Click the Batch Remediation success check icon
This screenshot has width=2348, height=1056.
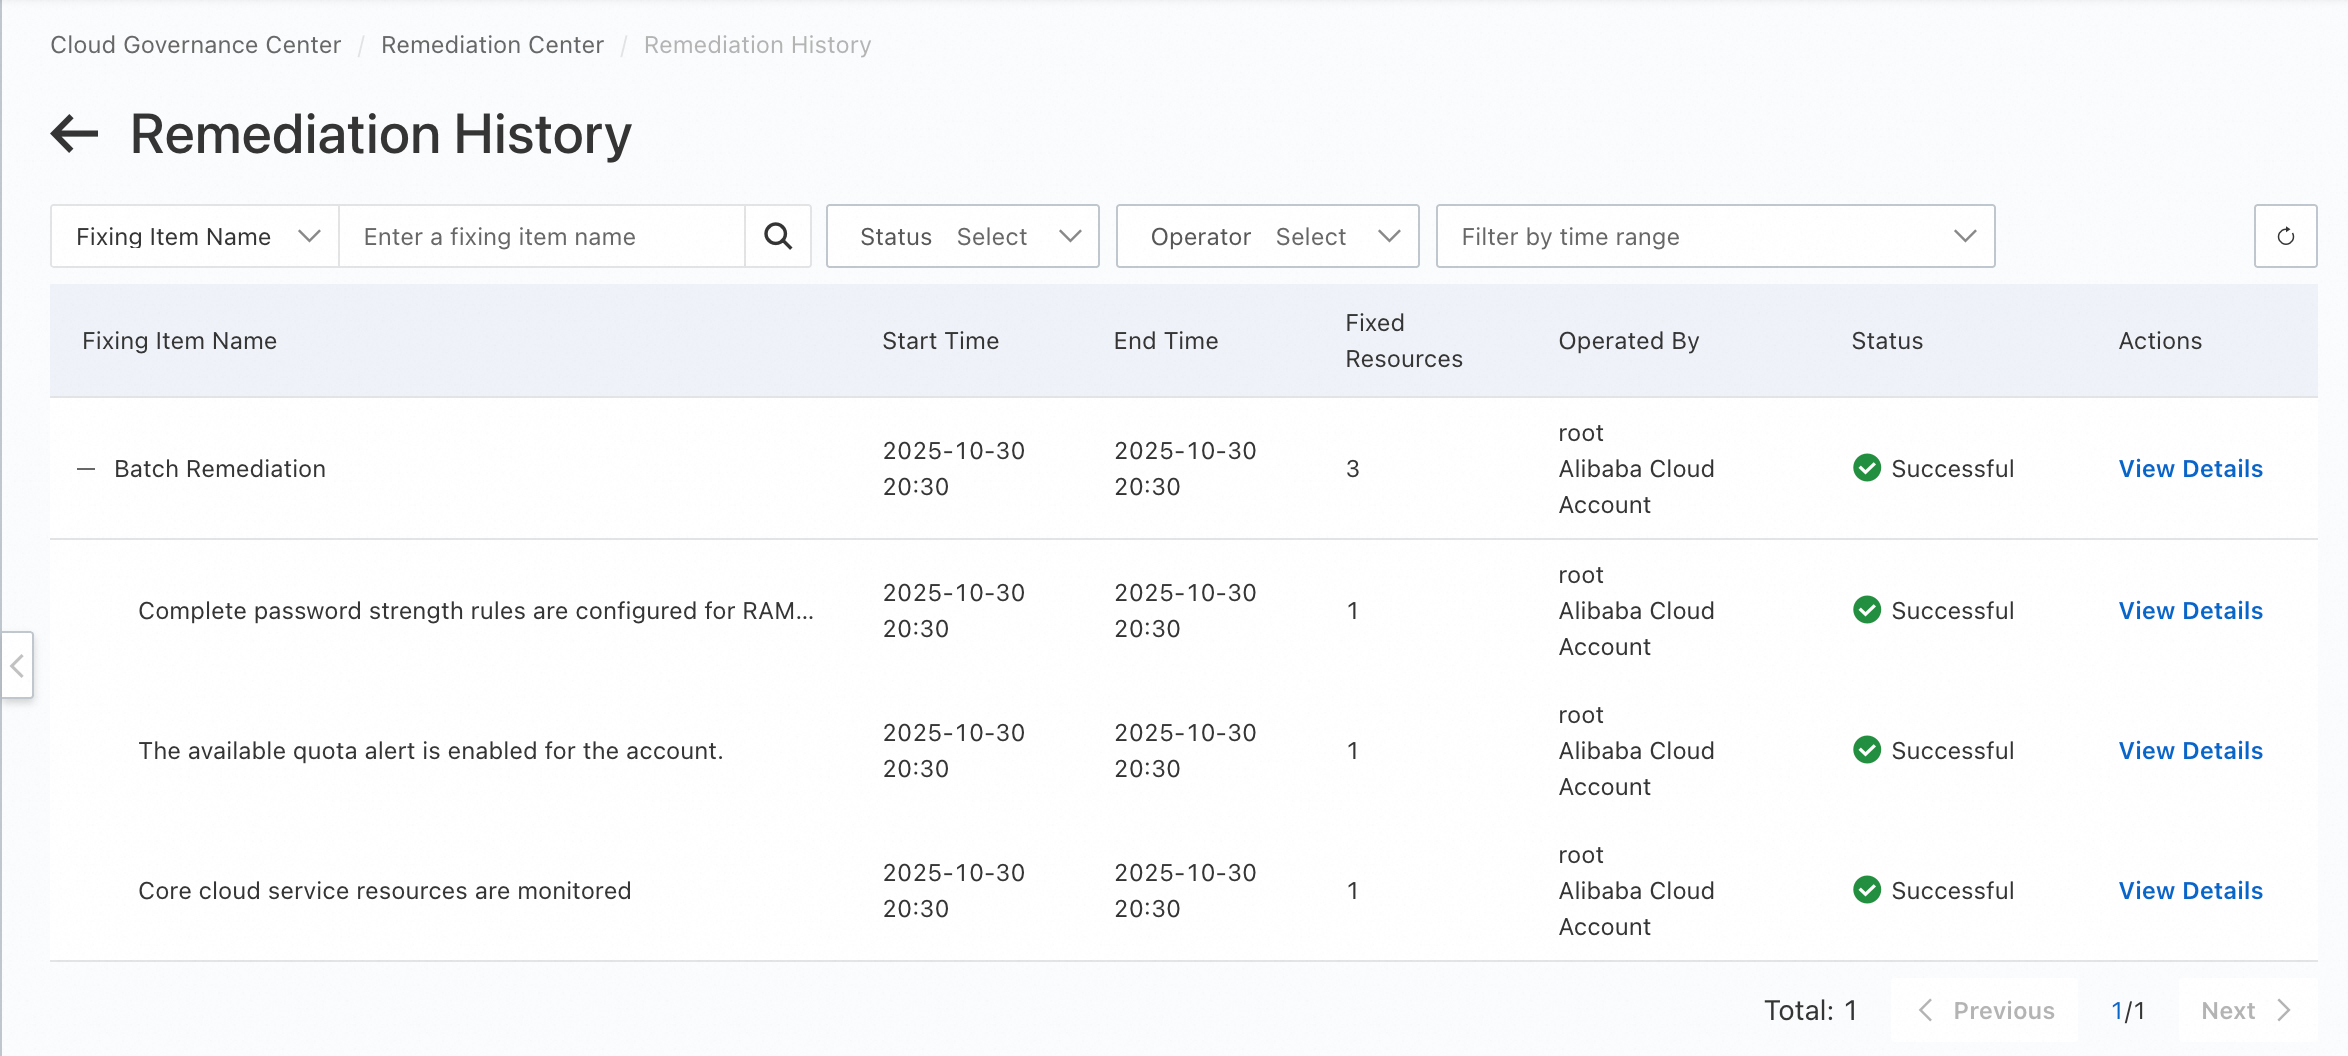pyautogui.click(x=1866, y=468)
